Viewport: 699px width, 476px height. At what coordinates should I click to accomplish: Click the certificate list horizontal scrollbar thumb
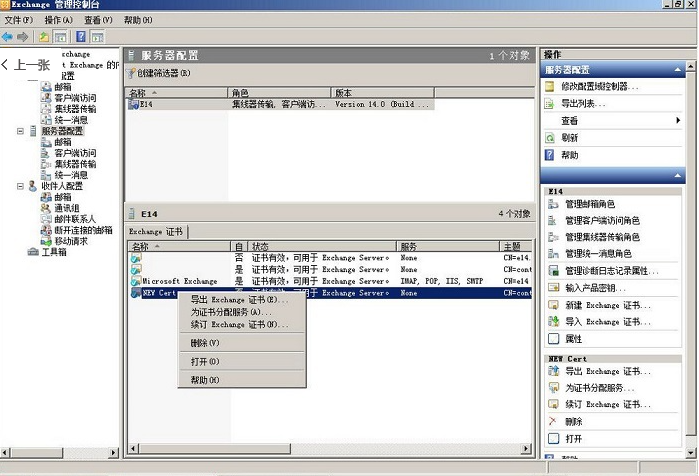pyautogui.click(x=214, y=448)
